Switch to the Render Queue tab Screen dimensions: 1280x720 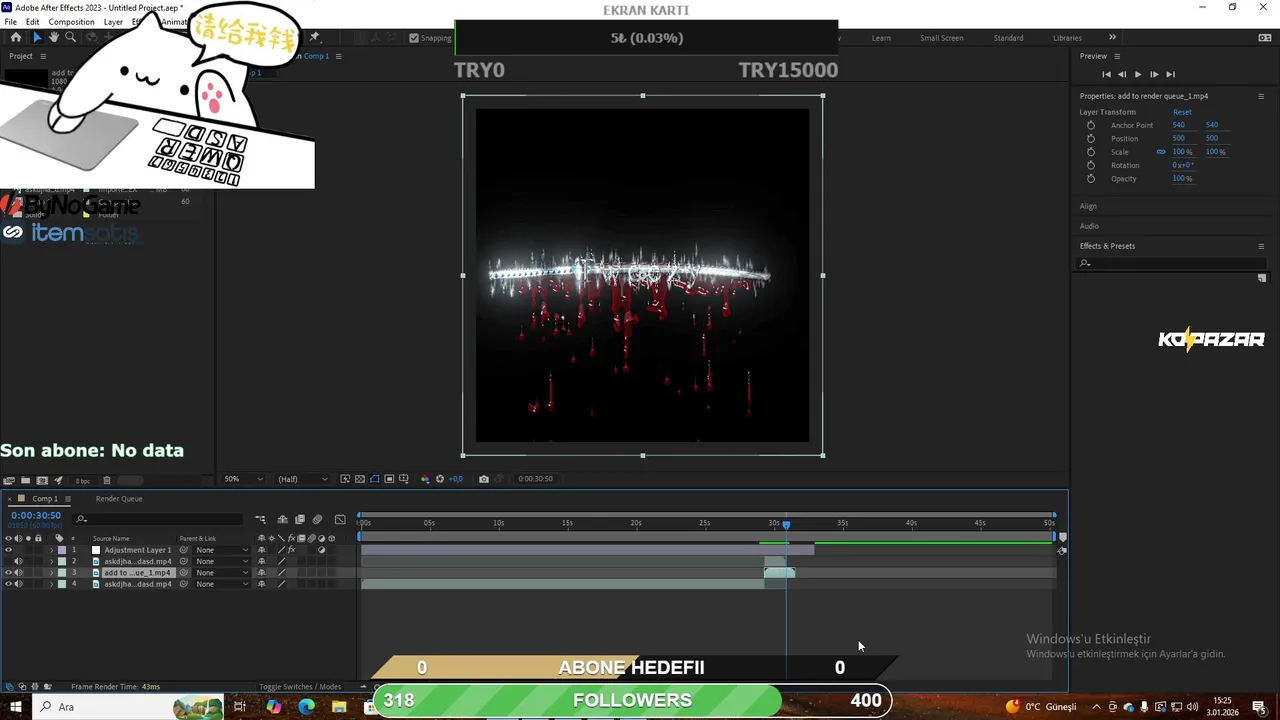click(119, 499)
